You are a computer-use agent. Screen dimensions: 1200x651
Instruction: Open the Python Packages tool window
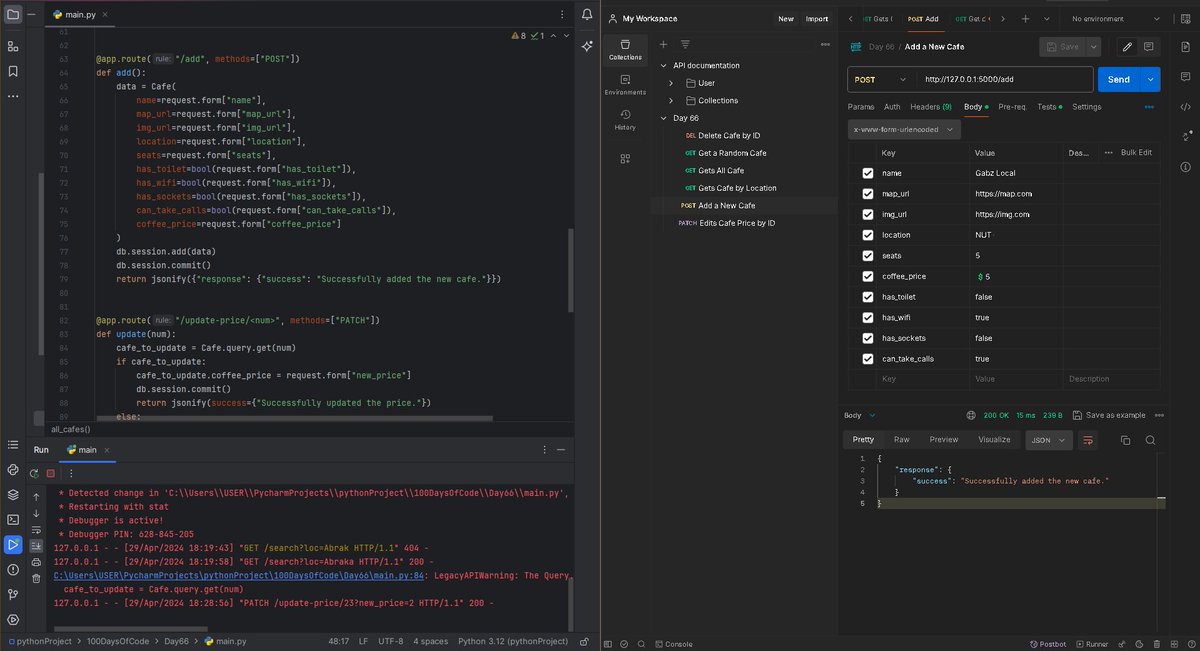click(x=13, y=494)
